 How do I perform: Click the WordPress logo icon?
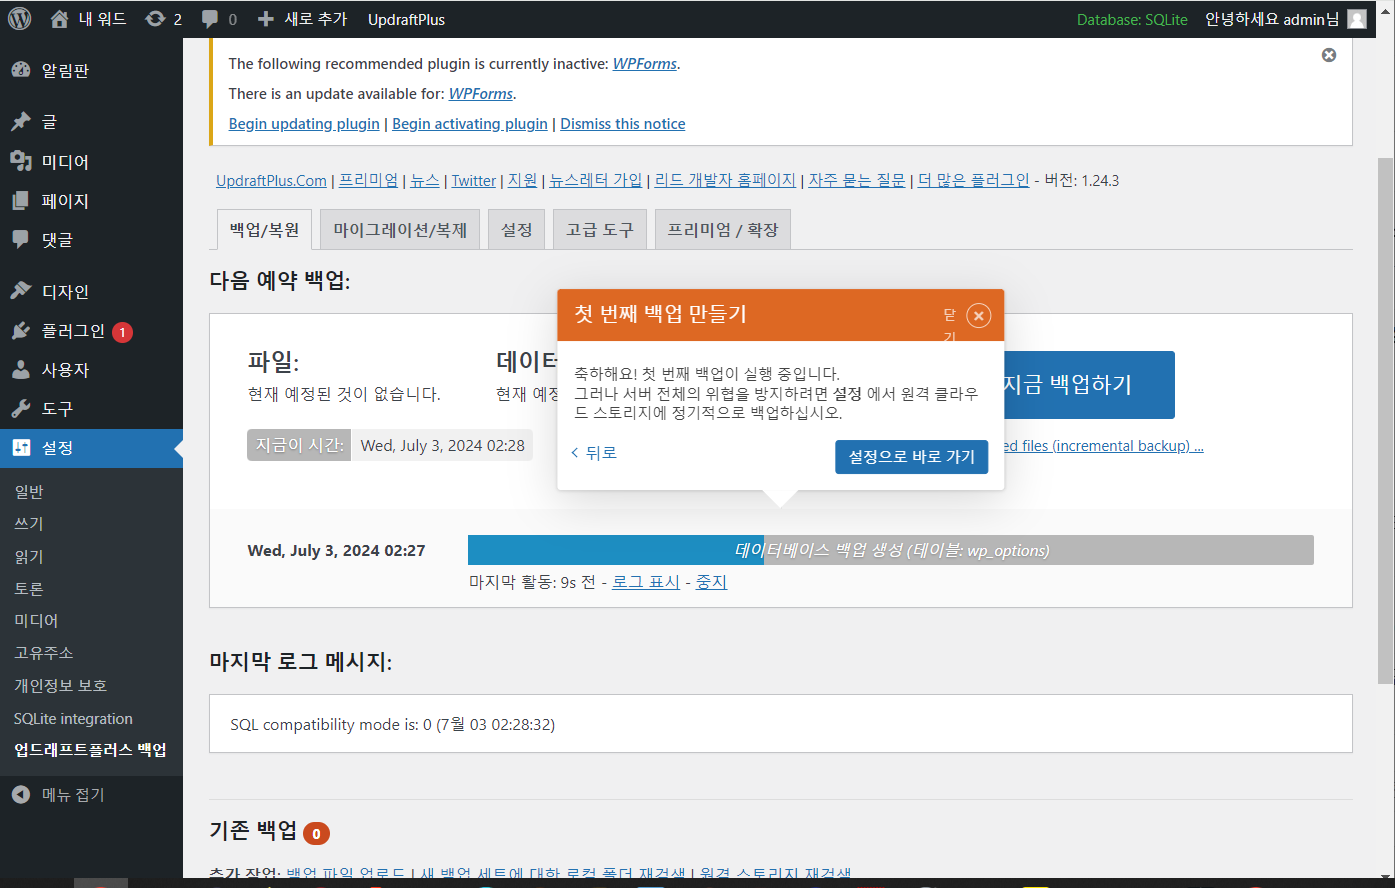click(20, 19)
